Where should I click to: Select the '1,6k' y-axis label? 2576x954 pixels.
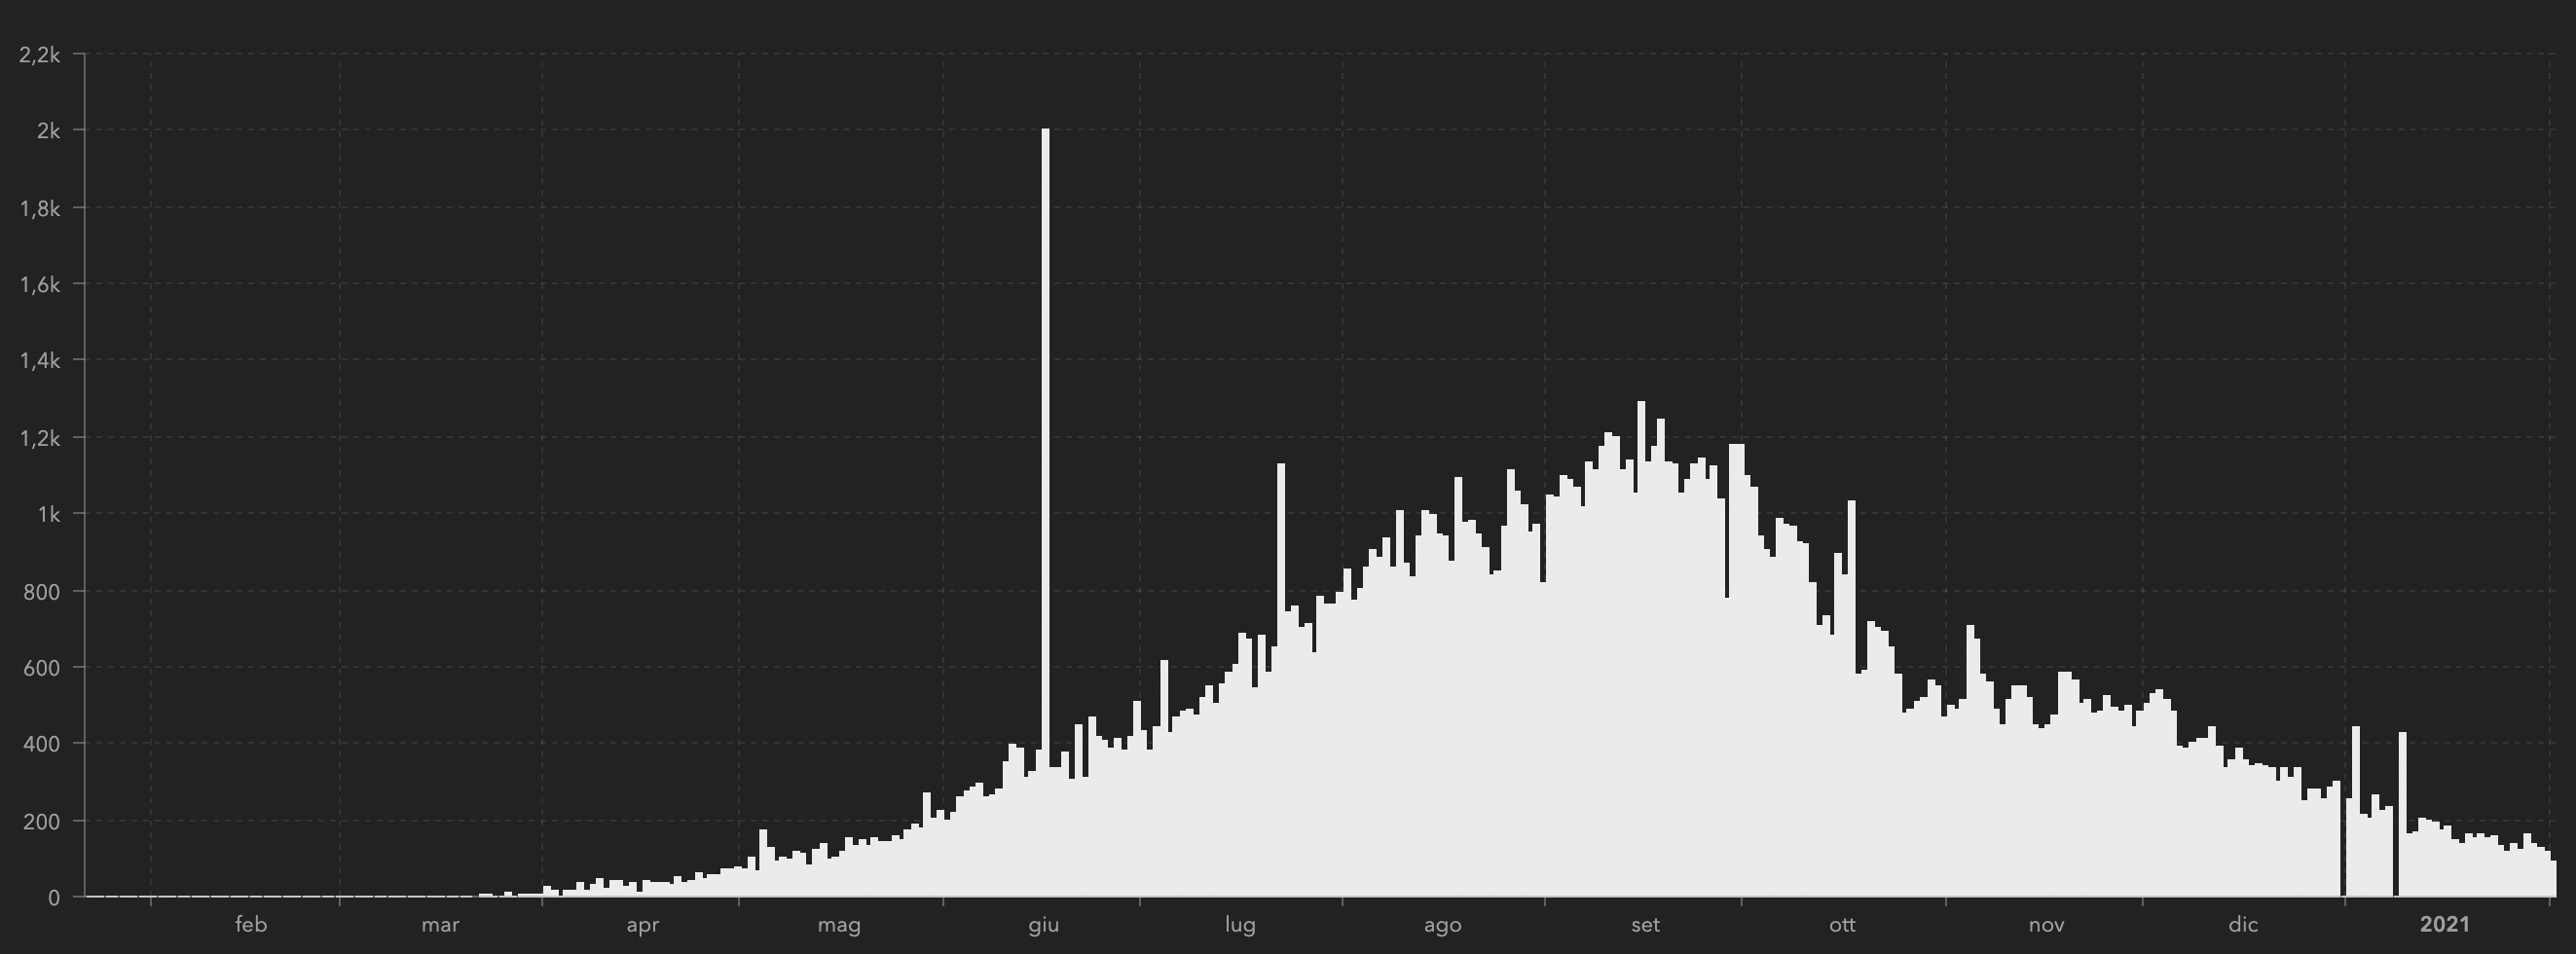pyautogui.click(x=40, y=285)
